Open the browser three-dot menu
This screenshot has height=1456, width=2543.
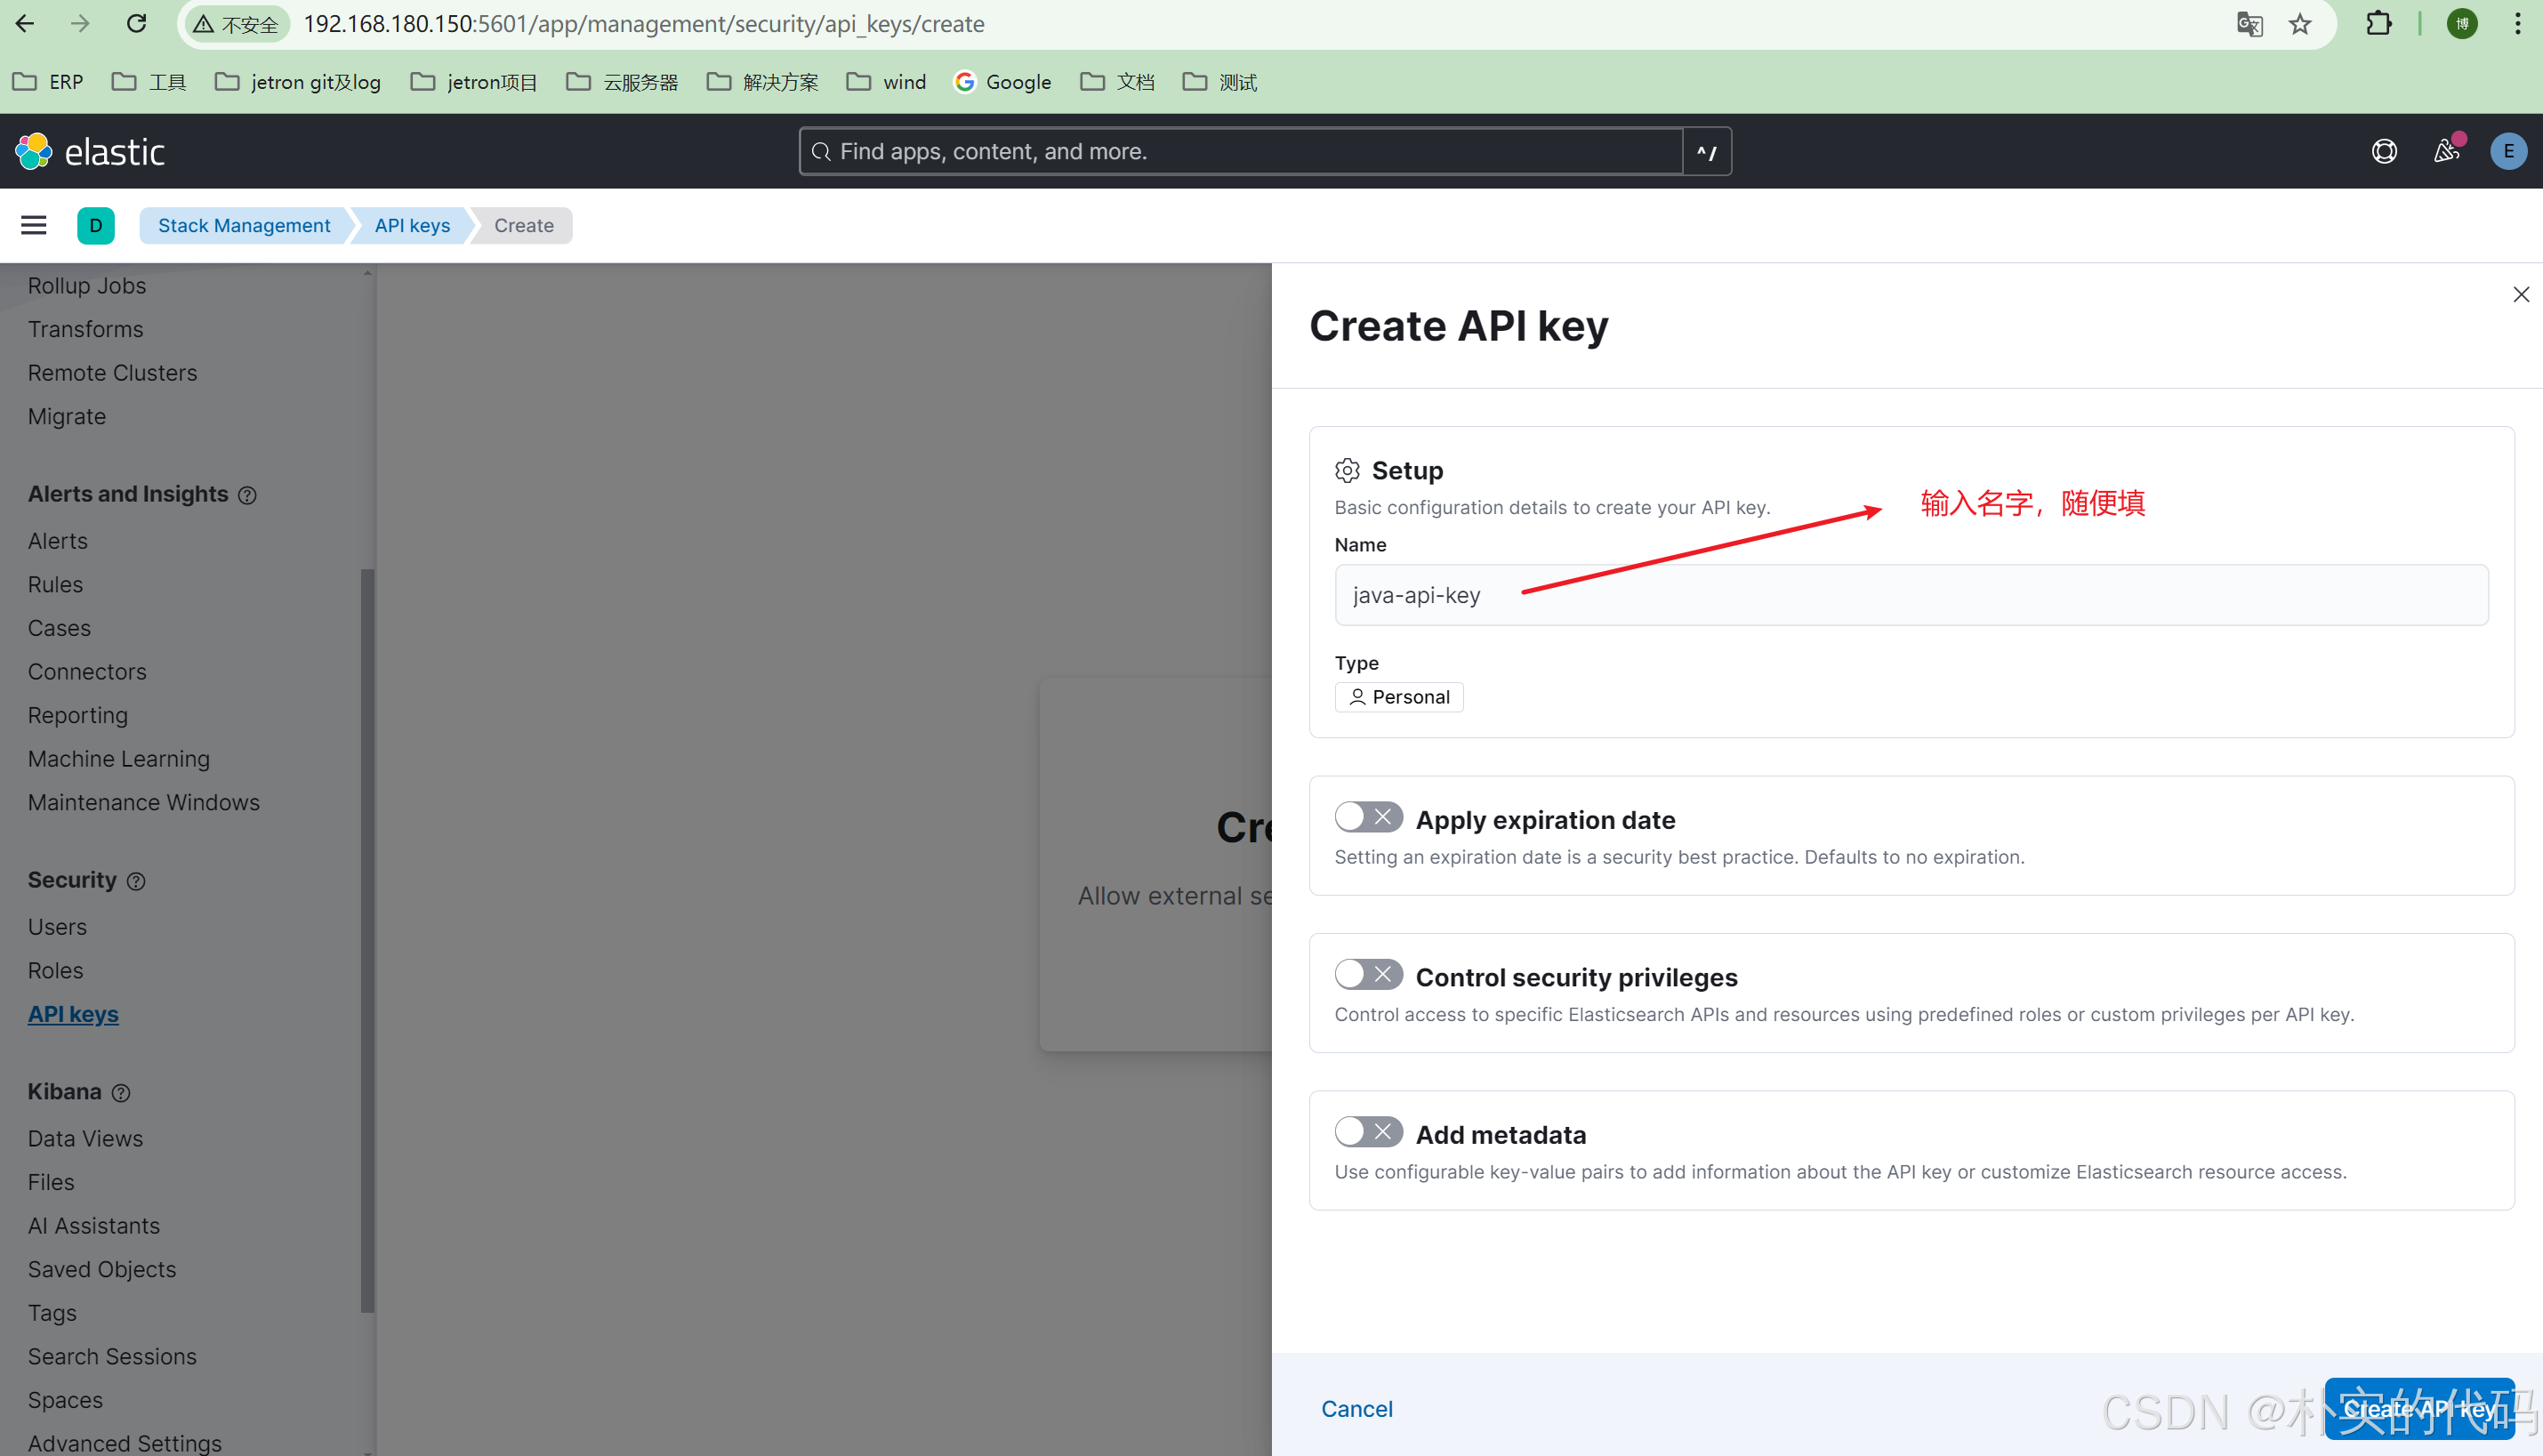pyautogui.click(x=2517, y=24)
